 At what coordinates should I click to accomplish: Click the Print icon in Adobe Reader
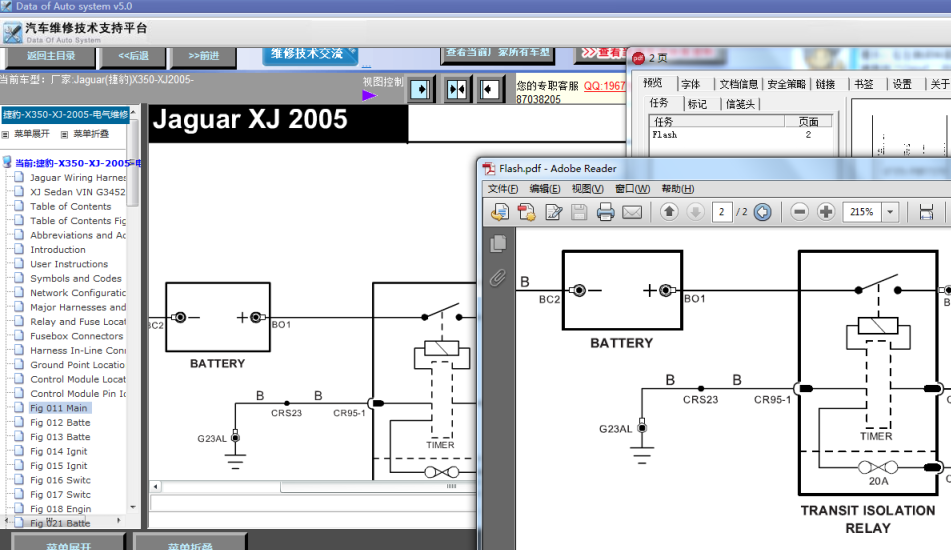coord(605,212)
